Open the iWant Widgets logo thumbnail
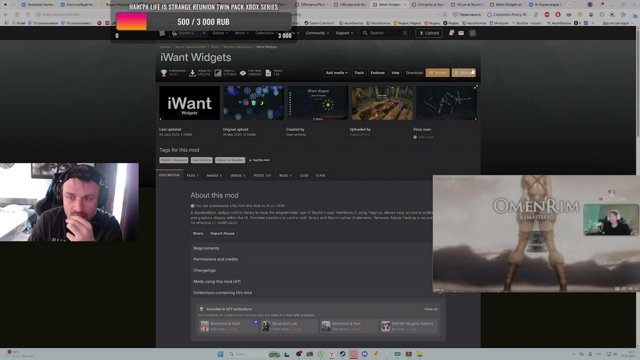This screenshot has width=640, height=360. click(x=189, y=103)
